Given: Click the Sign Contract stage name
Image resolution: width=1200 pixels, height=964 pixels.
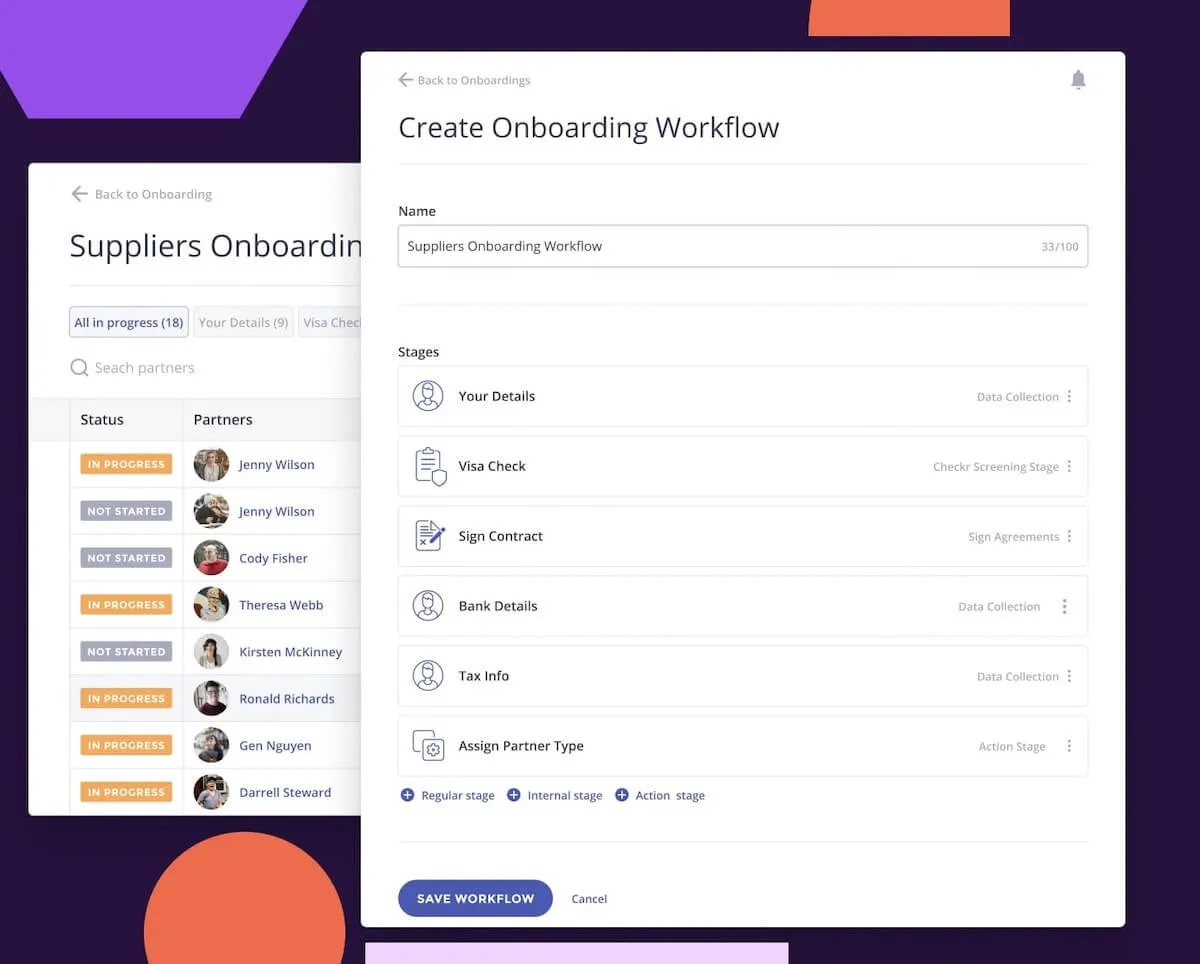Looking at the screenshot, I should point(501,536).
